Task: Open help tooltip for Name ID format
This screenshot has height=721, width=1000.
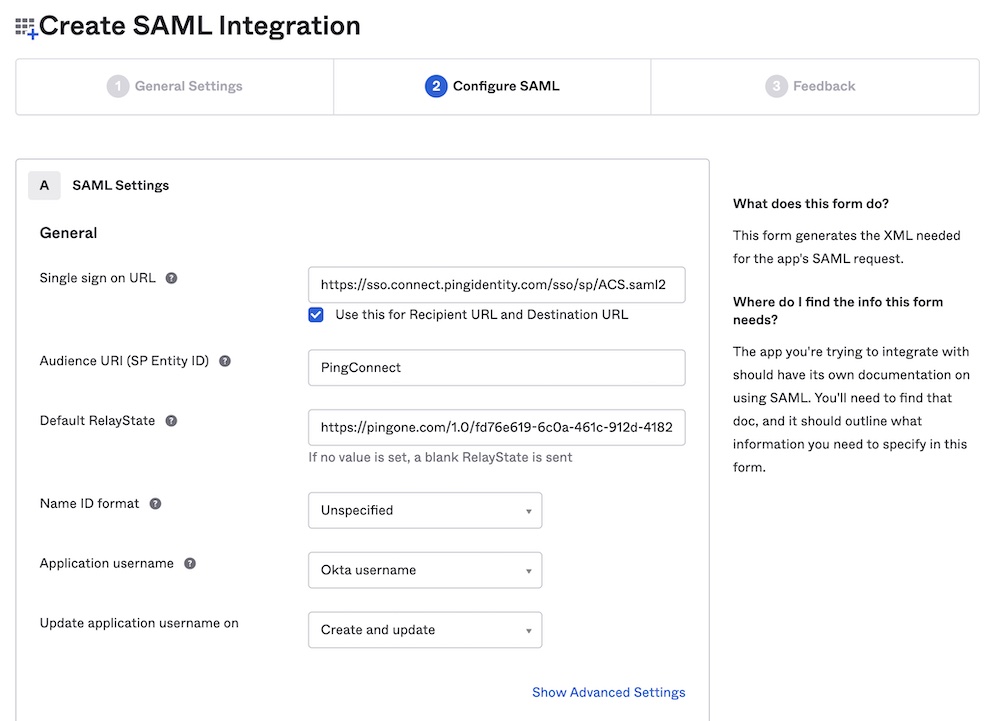Action: [x=155, y=504]
